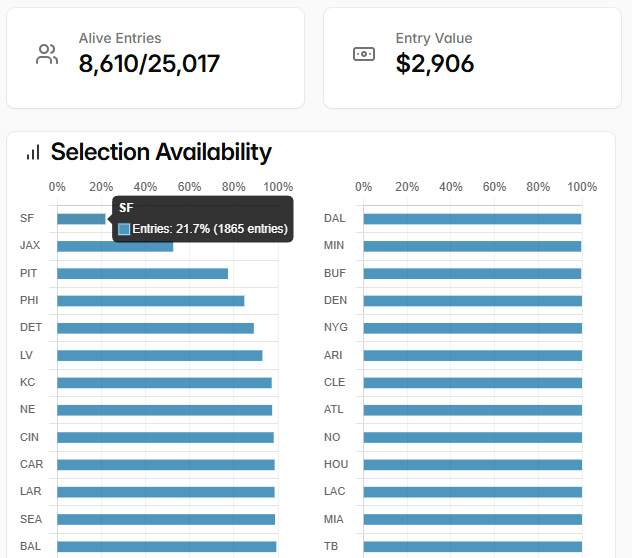
Task: Click the "NYG" team label
Action: coord(336,327)
